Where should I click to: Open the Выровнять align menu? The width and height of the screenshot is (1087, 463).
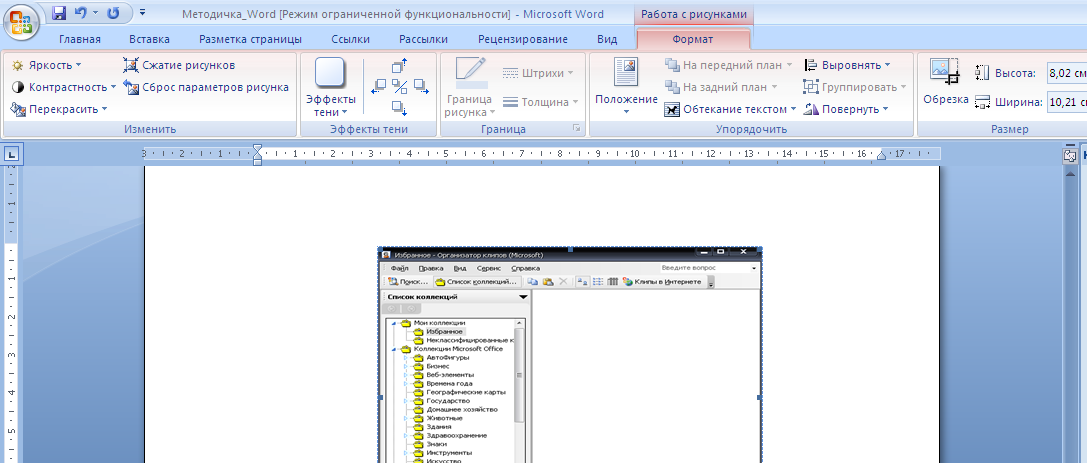click(x=846, y=65)
